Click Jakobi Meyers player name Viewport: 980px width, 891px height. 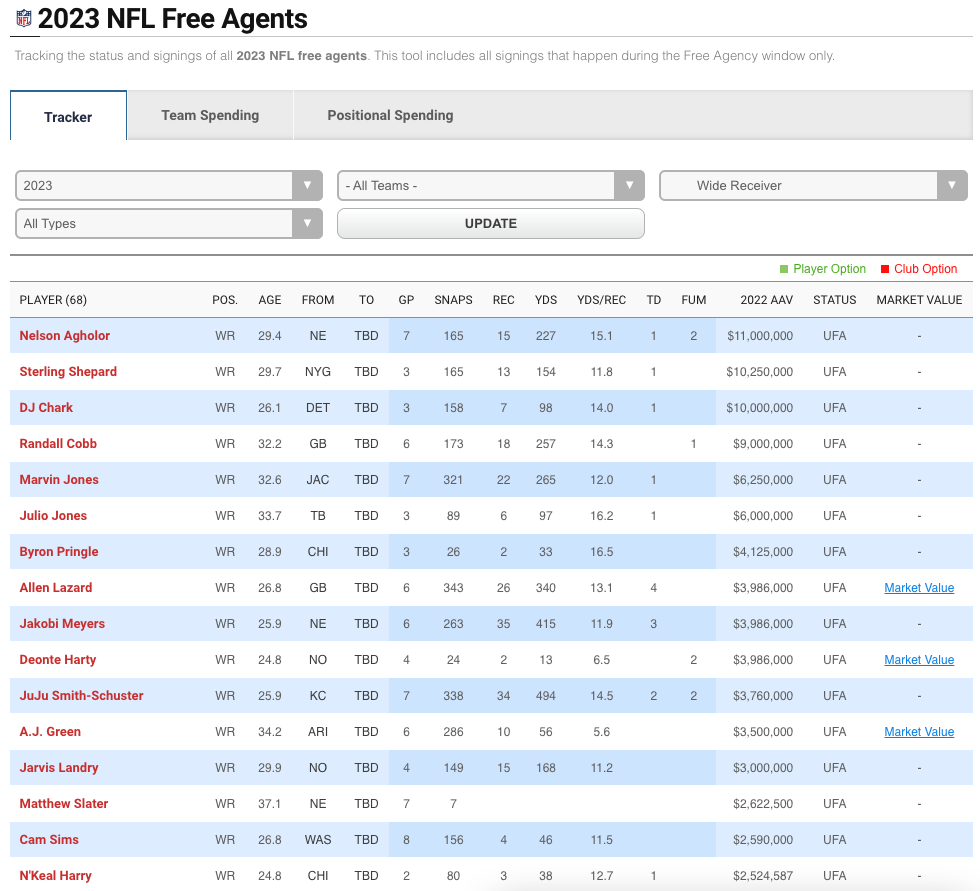pos(61,624)
